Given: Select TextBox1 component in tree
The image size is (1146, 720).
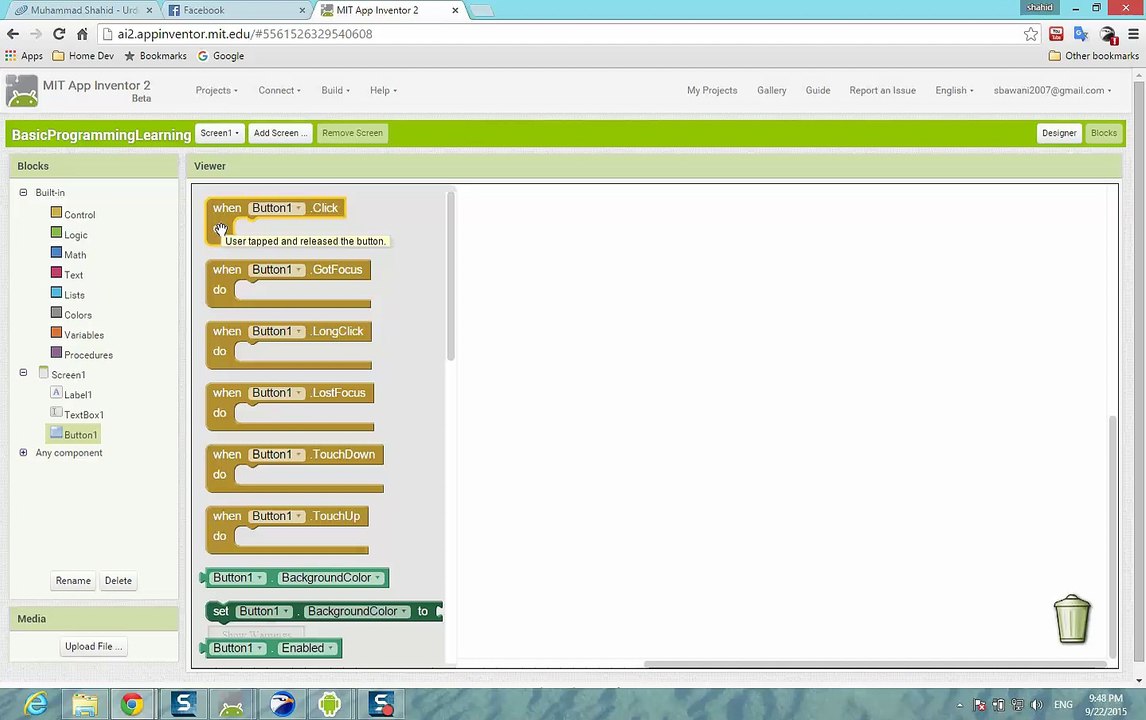Looking at the screenshot, I should point(77,414).
